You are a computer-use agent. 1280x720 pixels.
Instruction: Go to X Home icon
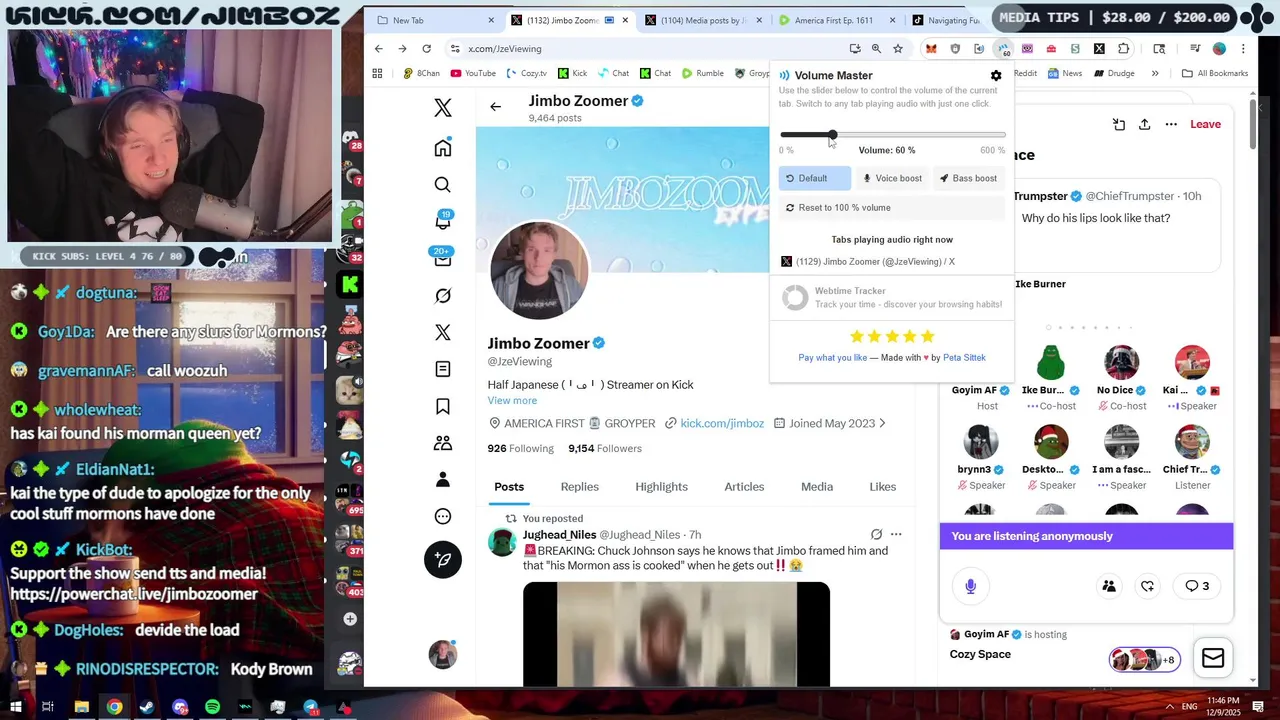click(x=443, y=148)
